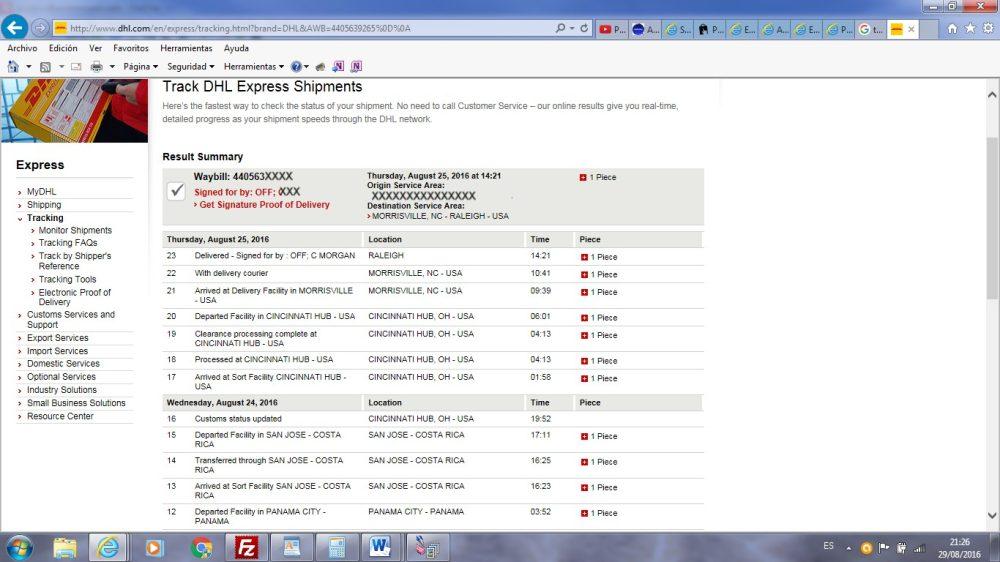Open Microsoft Word from the taskbar
This screenshot has width=1000, height=562.
pyautogui.click(x=380, y=547)
